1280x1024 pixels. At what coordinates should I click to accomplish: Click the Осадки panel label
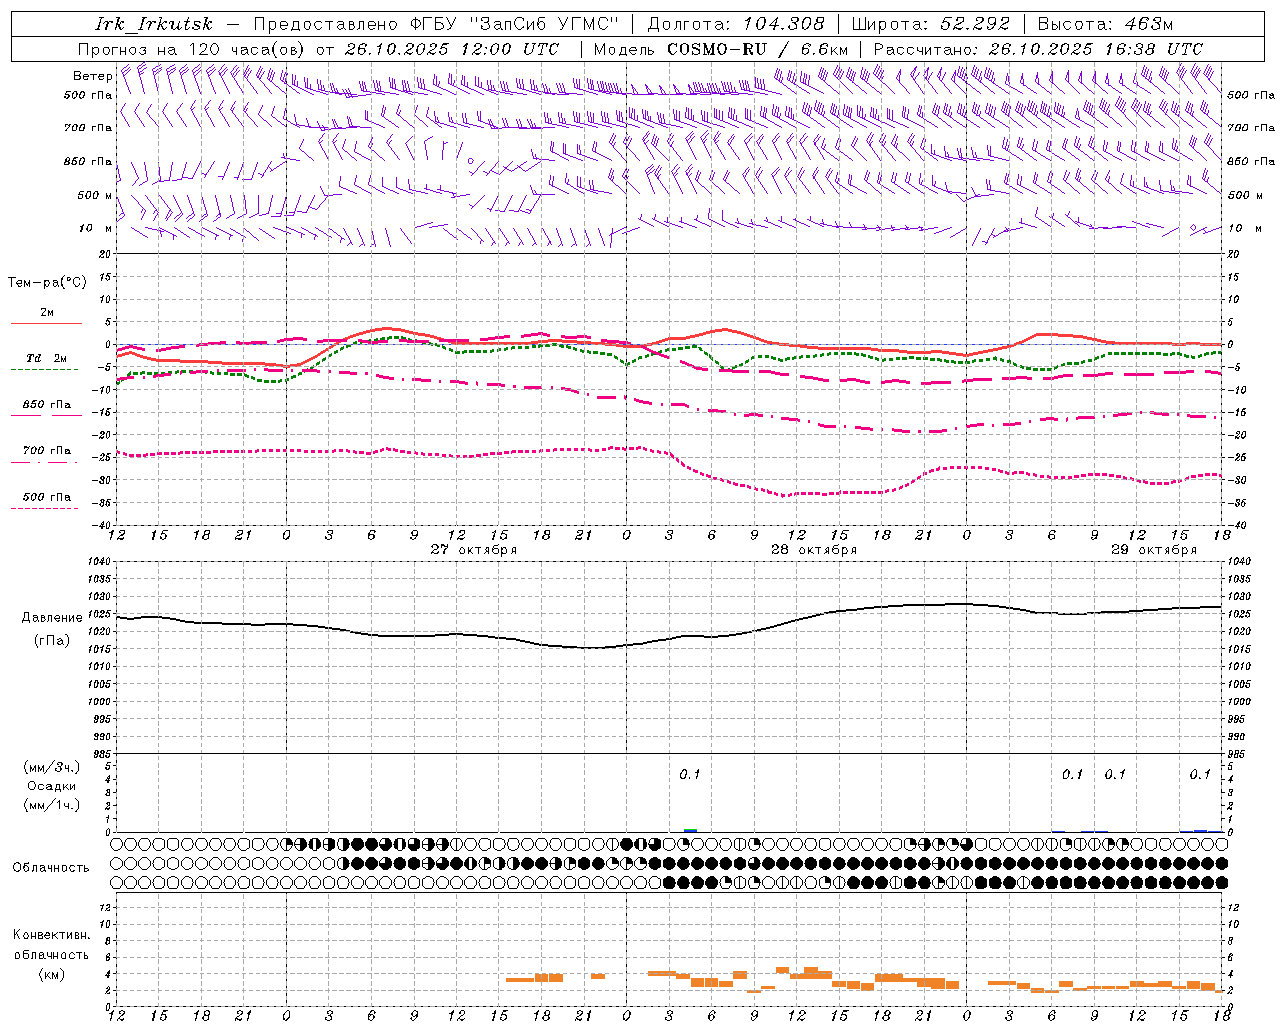click(51, 786)
